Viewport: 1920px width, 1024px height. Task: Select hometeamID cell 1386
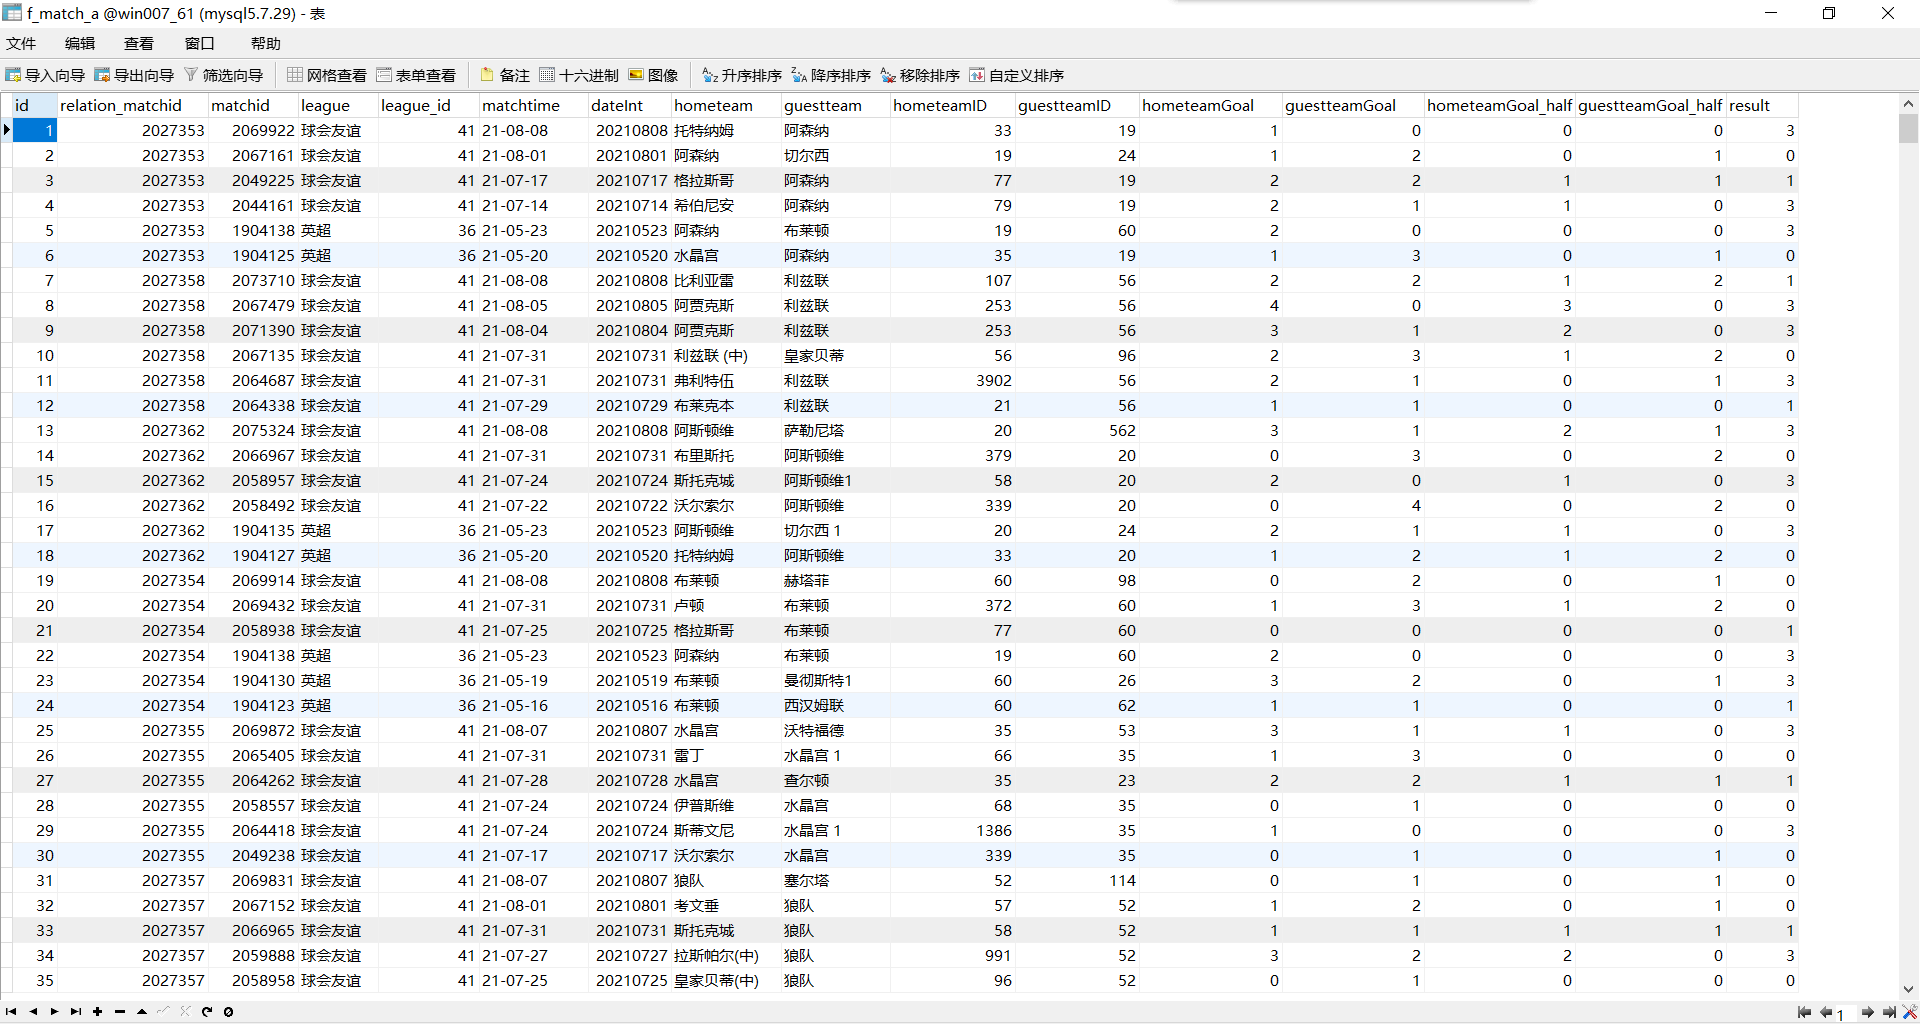click(x=953, y=830)
